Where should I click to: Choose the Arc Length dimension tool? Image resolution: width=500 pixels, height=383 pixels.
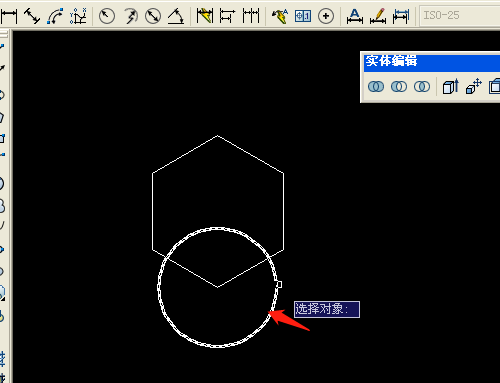55,16
